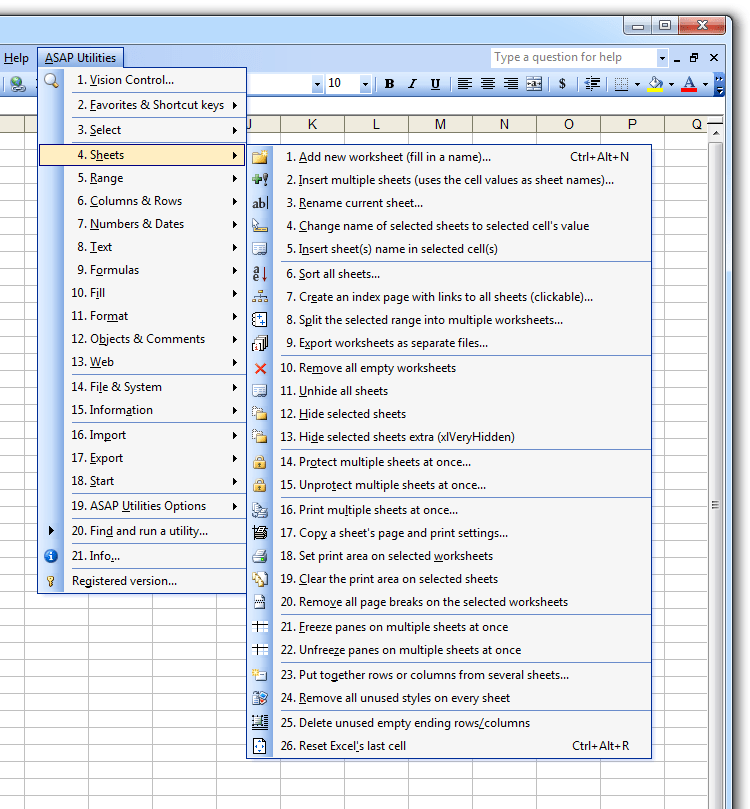Click the Restore Window button for the workbook

coord(694,58)
